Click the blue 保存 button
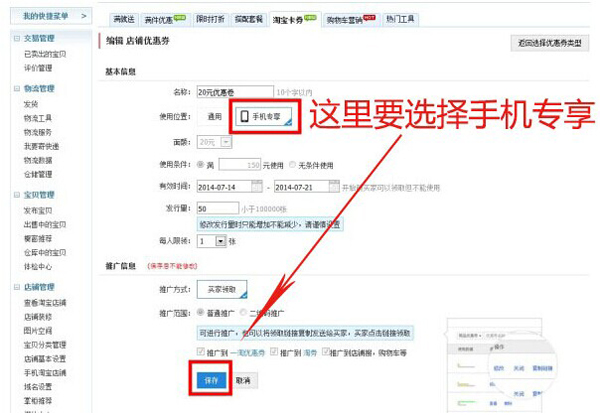Screen dimensions: 600x415 [209, 381]
